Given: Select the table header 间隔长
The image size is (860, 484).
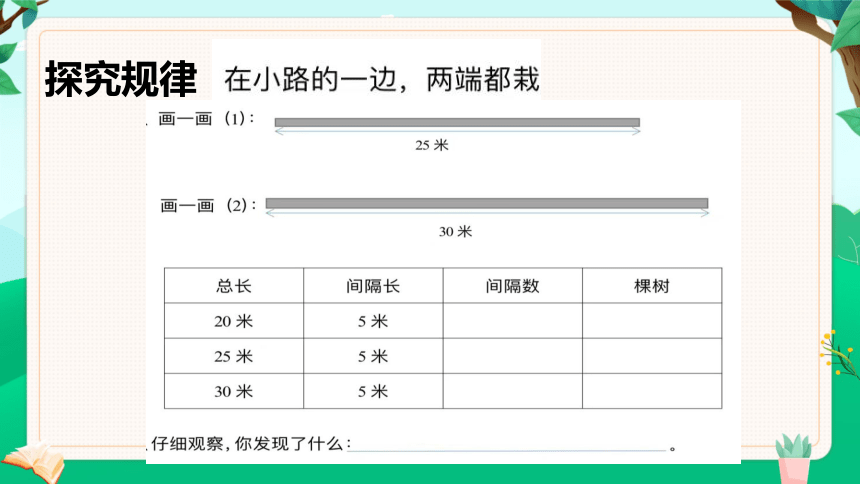Looking at the screenshot, I should click(x=373, y=285).
